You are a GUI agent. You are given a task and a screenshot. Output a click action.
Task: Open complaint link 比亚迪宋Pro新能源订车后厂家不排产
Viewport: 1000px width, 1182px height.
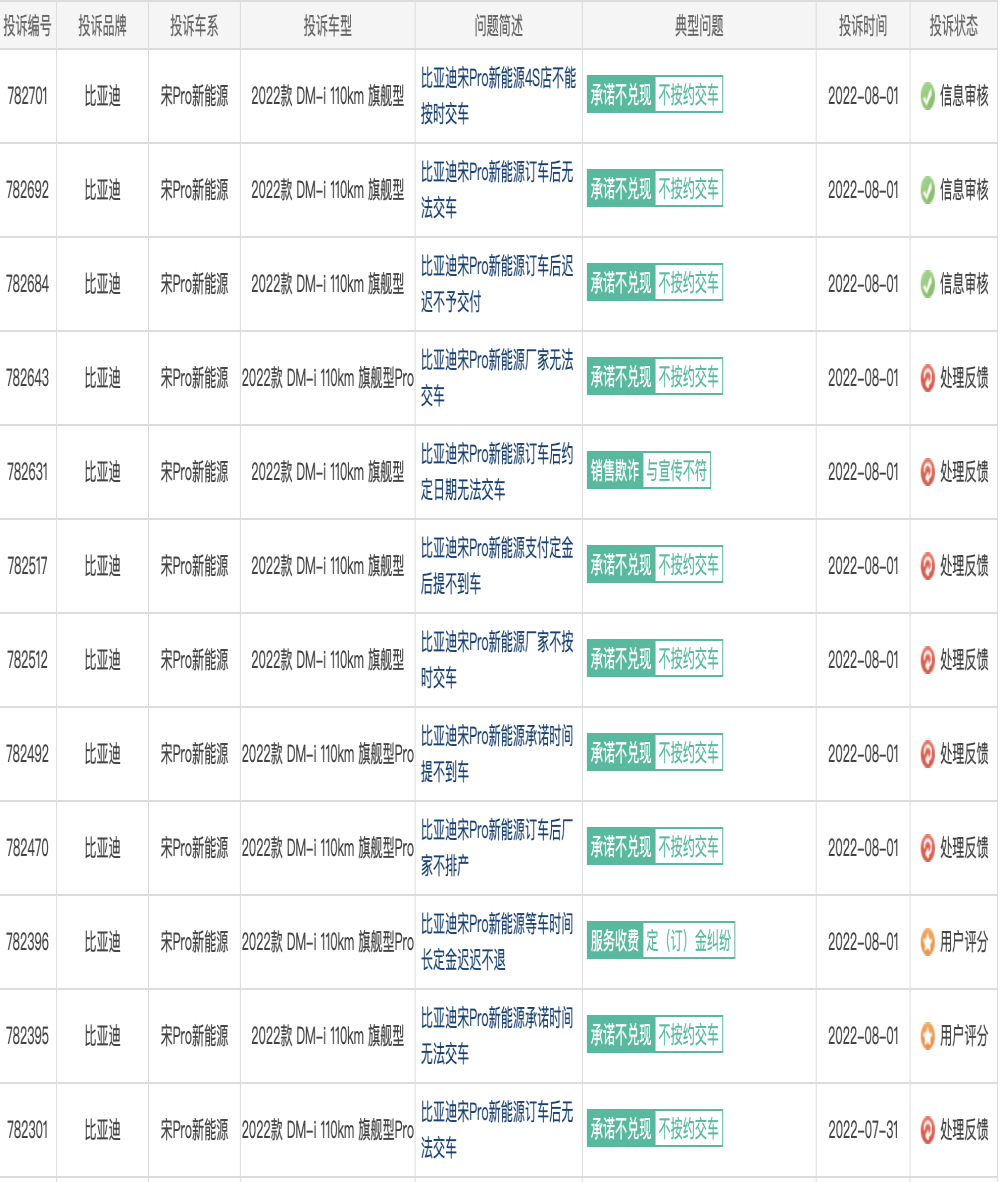[x=497, y=848]
